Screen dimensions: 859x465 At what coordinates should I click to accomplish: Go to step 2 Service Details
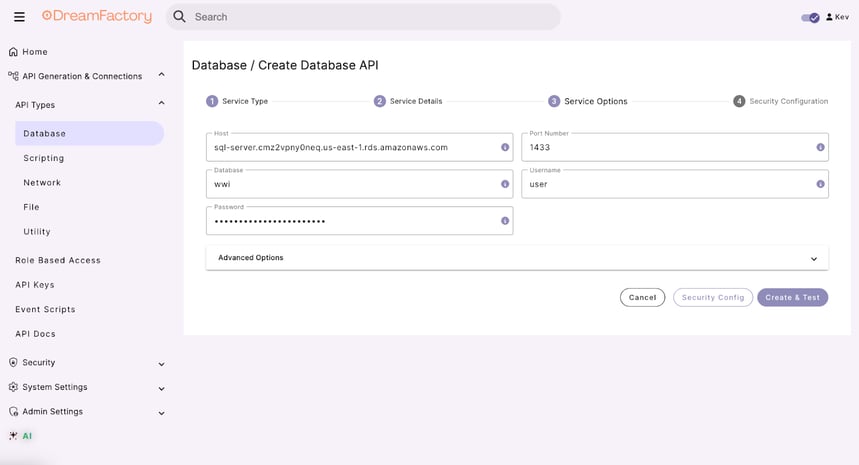click(x=408, y=101)
